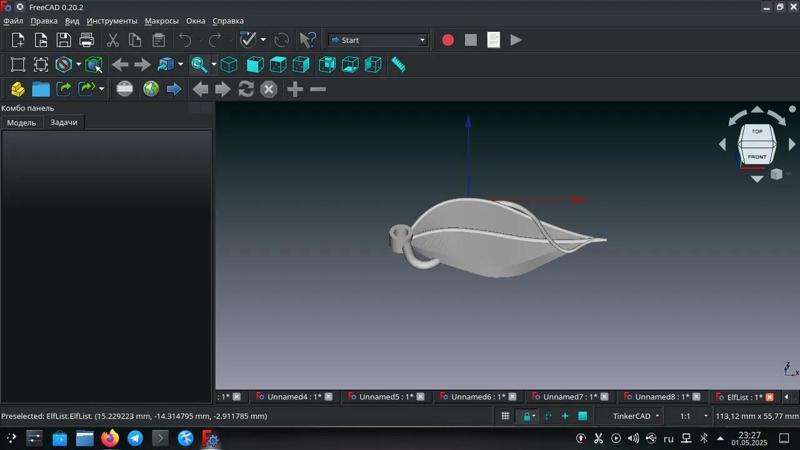Stop loading the web page
The image size is (800, 450).
pyautogui.click(x=268, y=89)
